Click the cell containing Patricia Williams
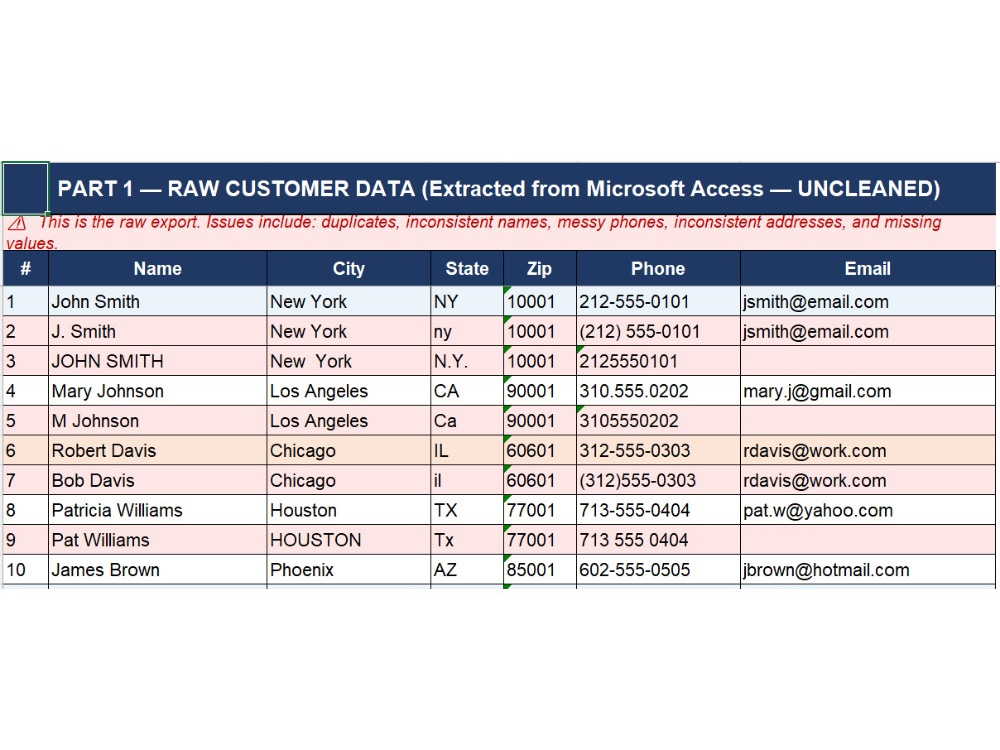 click(158, 510)
